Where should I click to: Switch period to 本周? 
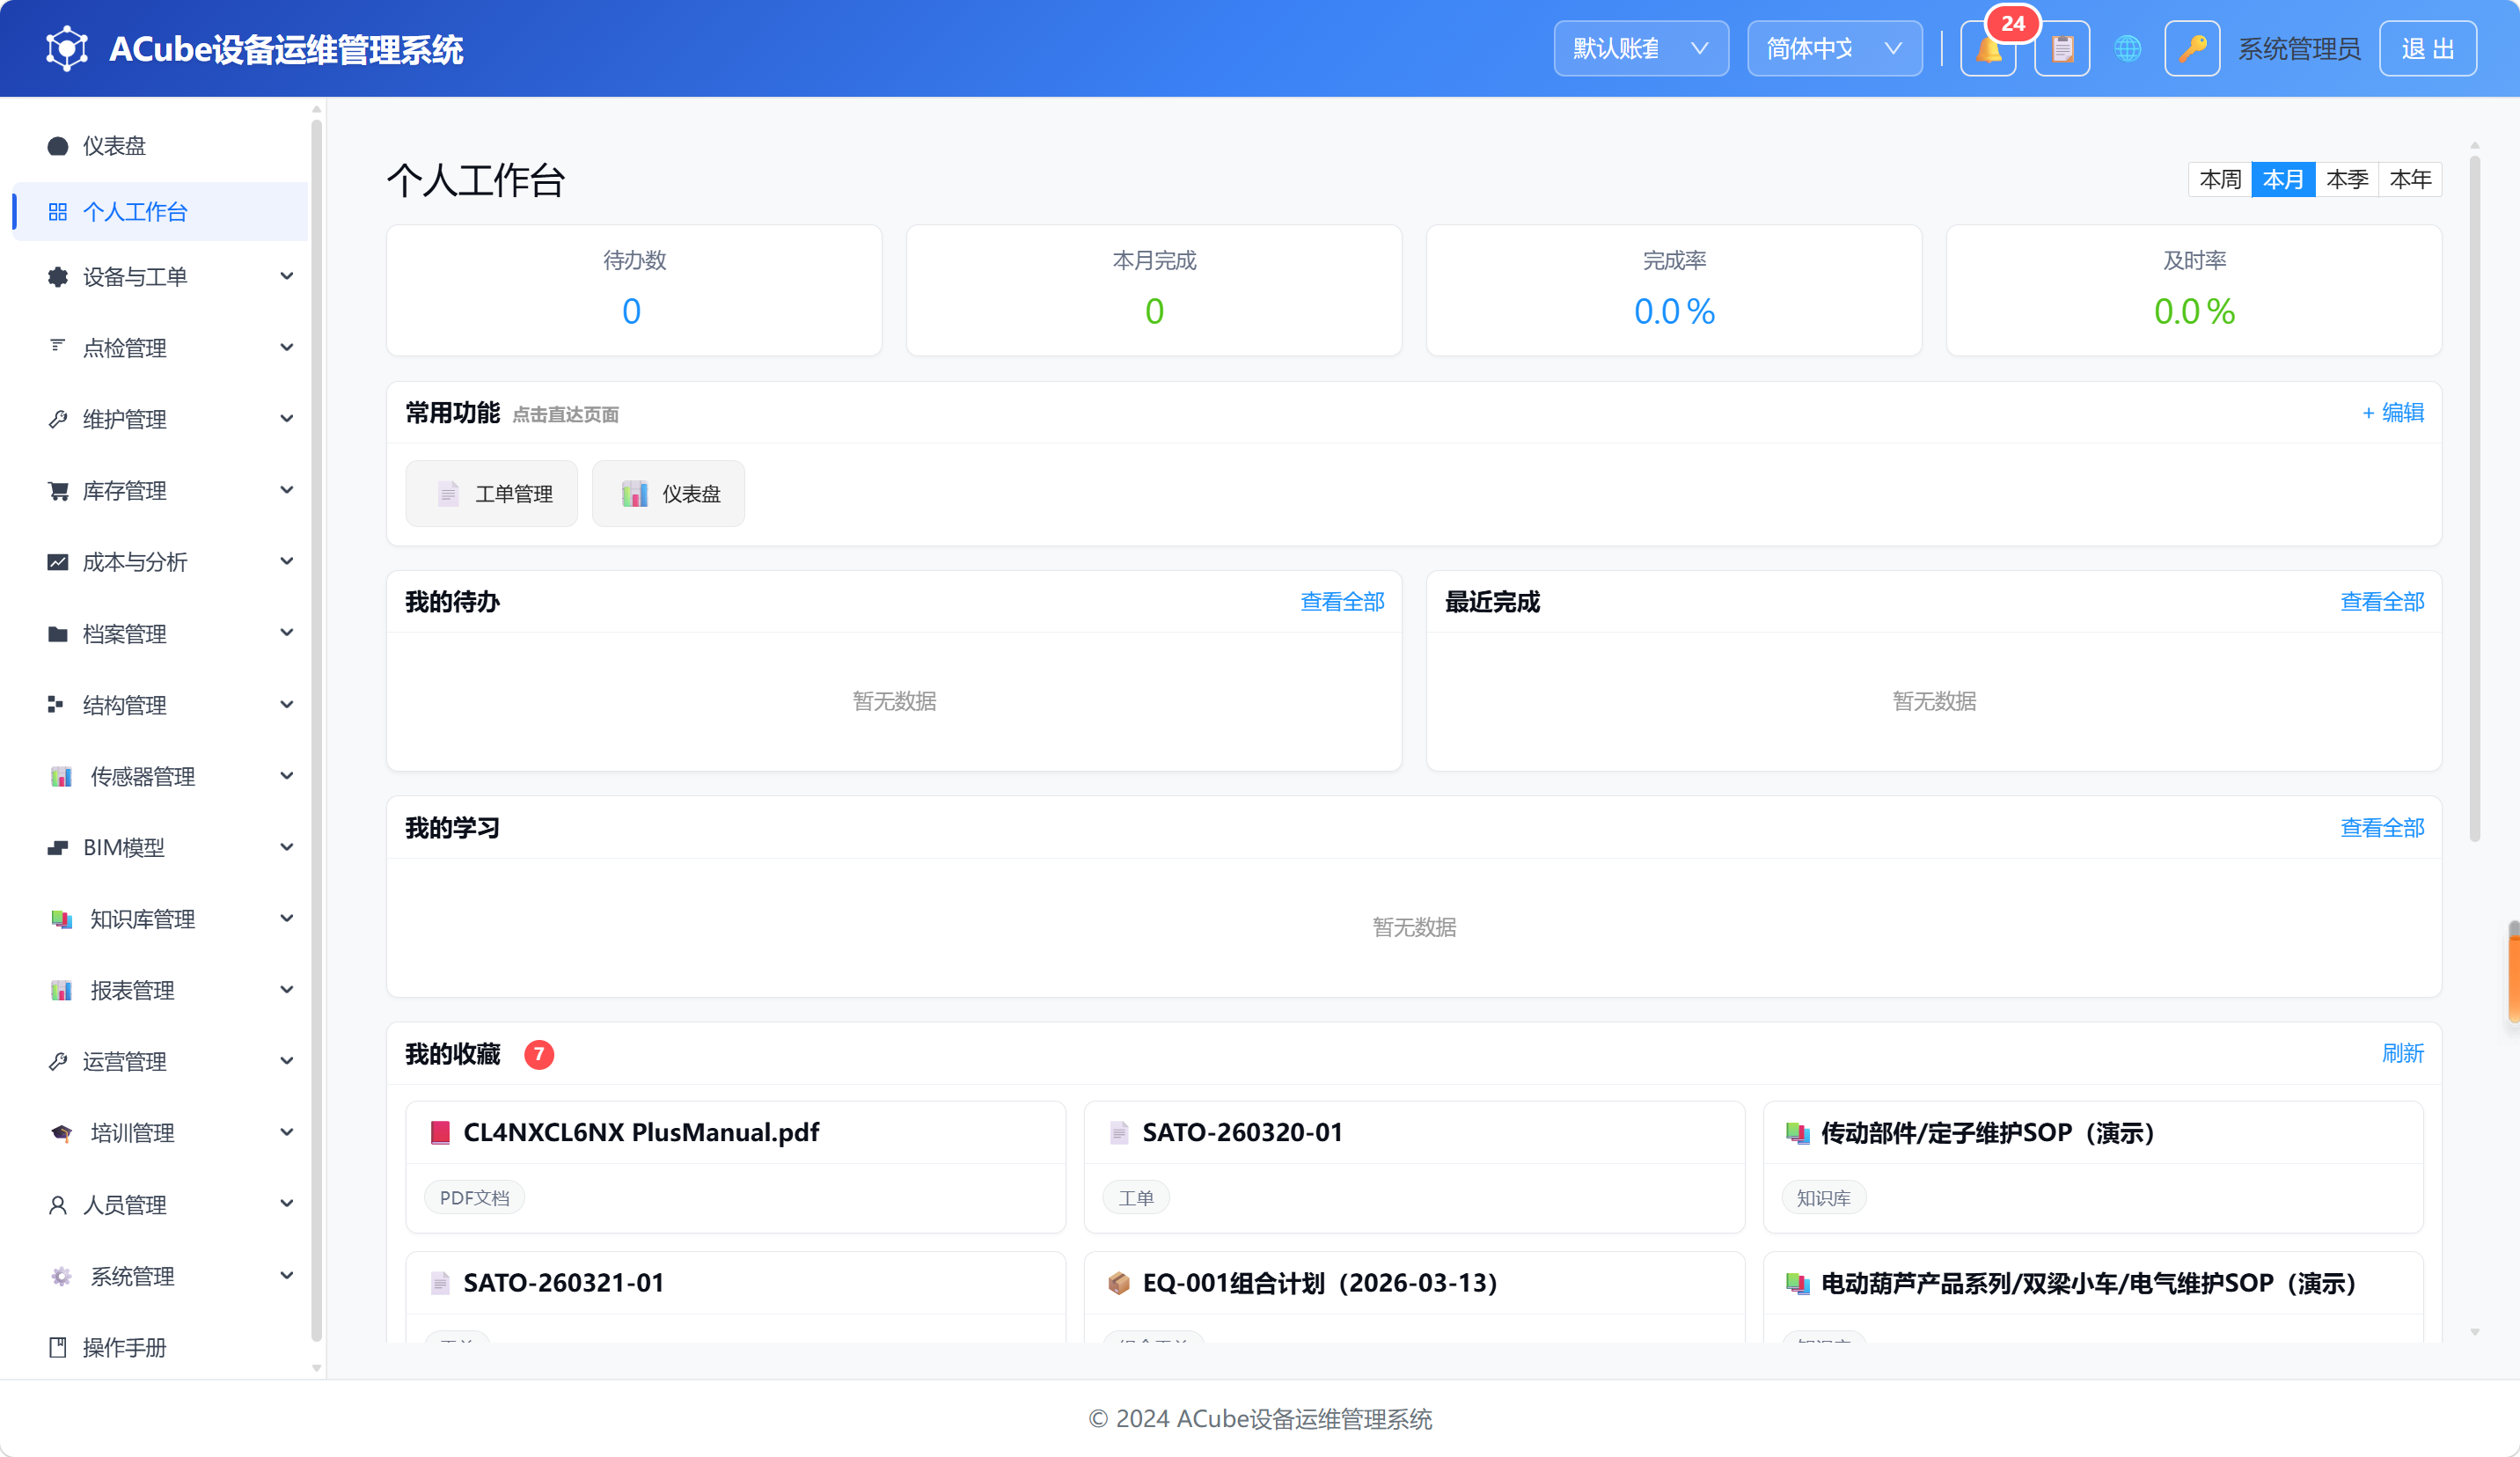(2220, 180)
